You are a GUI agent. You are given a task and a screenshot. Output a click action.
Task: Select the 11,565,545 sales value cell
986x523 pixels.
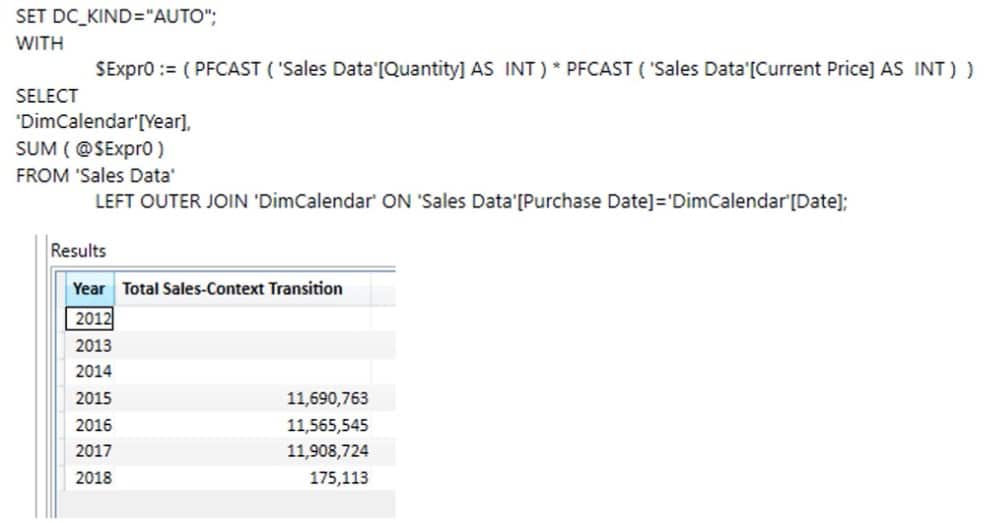tap(242, 425)
